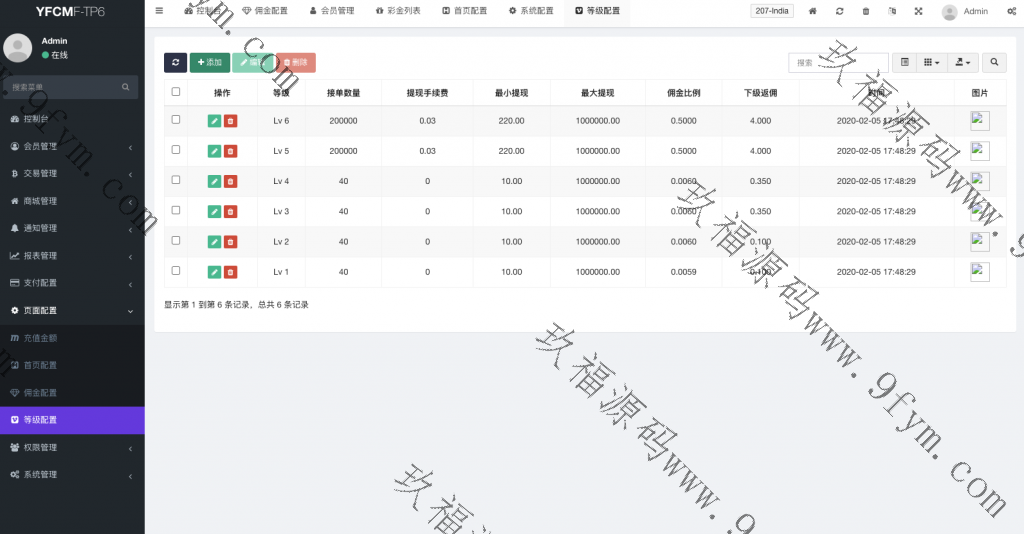The image size is (1024, 534).
Task: Expand the 会员管理 sidebar menu
Action: click(72, 147)
